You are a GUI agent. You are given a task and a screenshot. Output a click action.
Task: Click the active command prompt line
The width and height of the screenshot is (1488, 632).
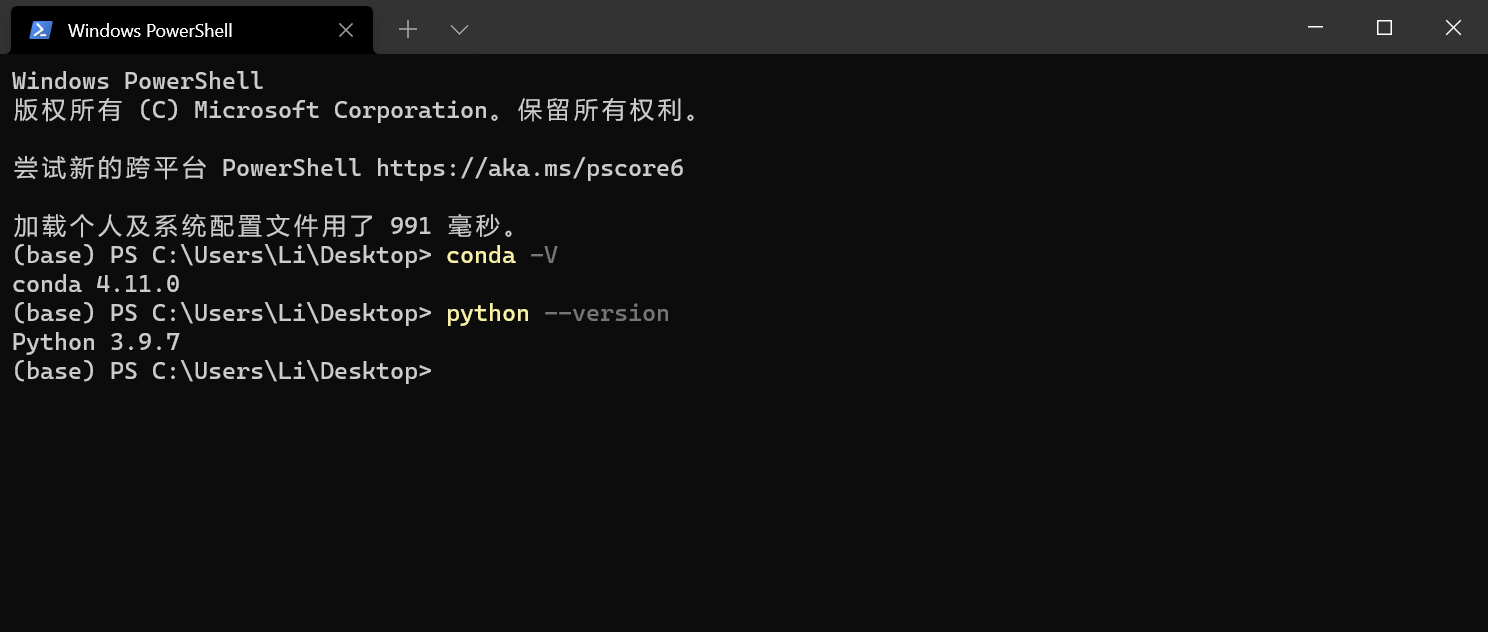[222, 370]
